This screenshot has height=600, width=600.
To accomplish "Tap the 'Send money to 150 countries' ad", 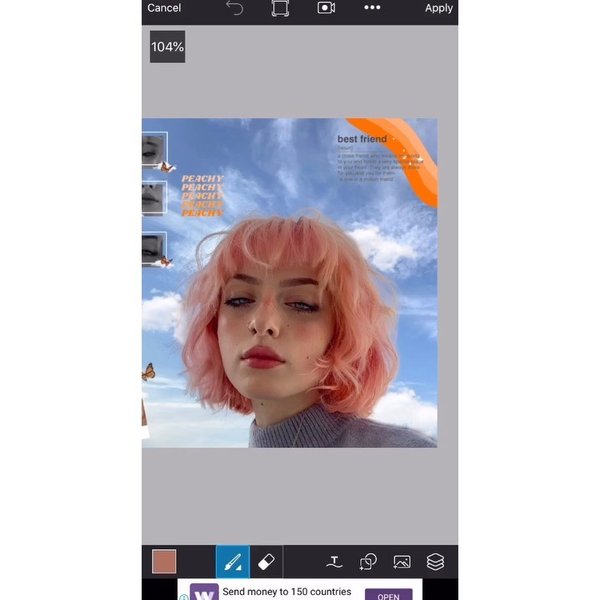I will 287,592.
